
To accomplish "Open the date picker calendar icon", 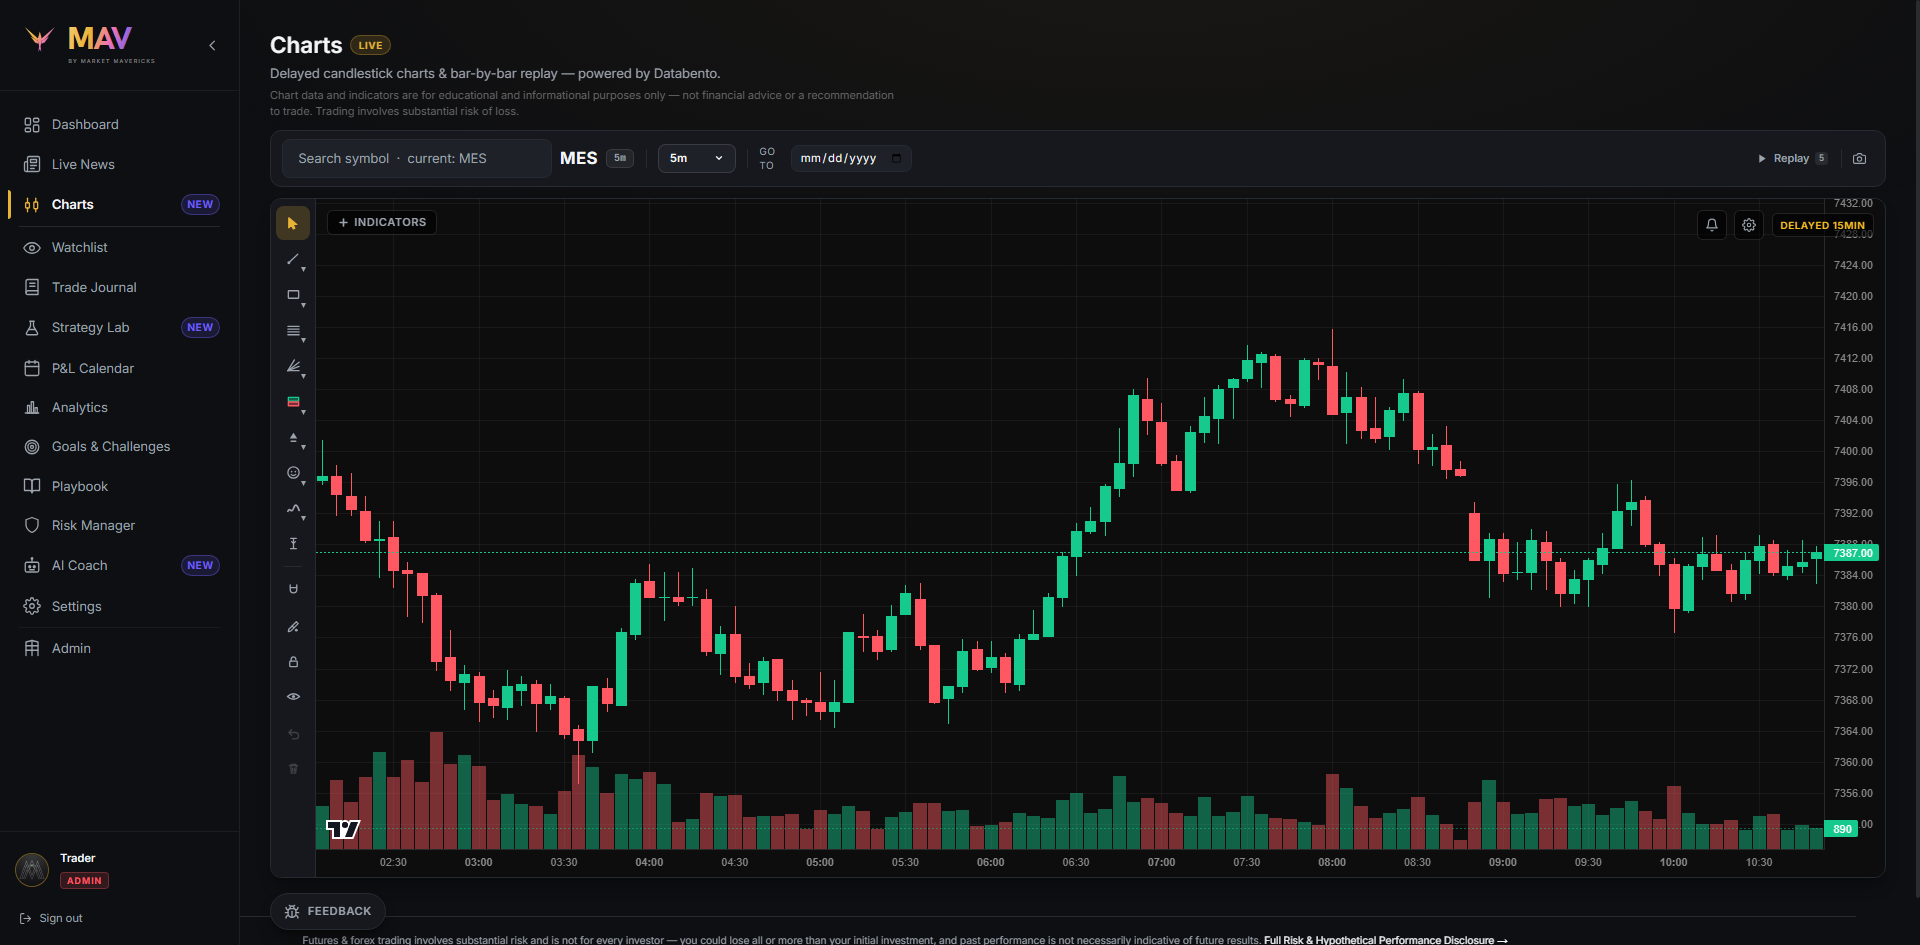I will tap(896, 158).
